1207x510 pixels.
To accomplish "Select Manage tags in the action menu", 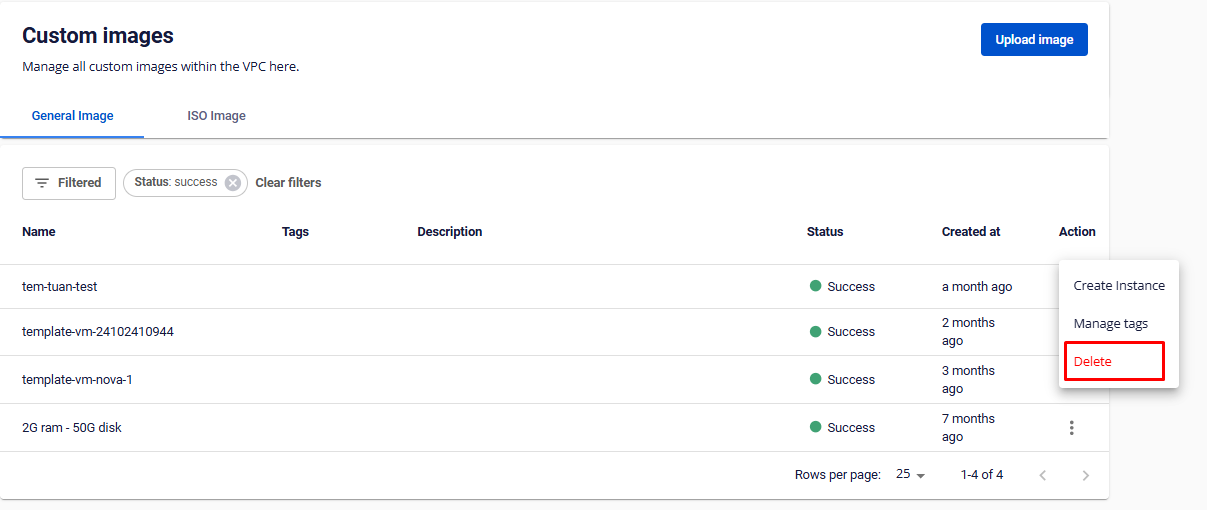I will coord(1110,324).
